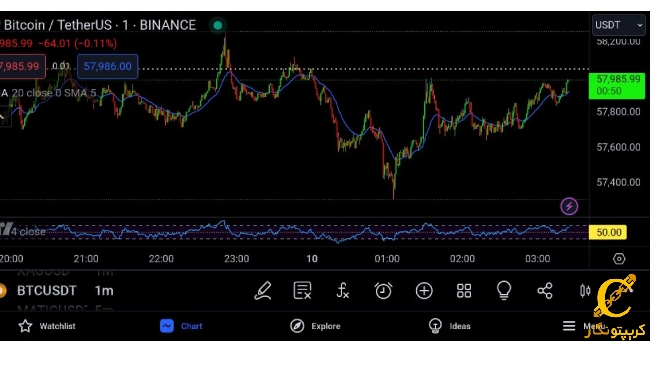Switch to the Explore tab

click(x=315, y=326)
